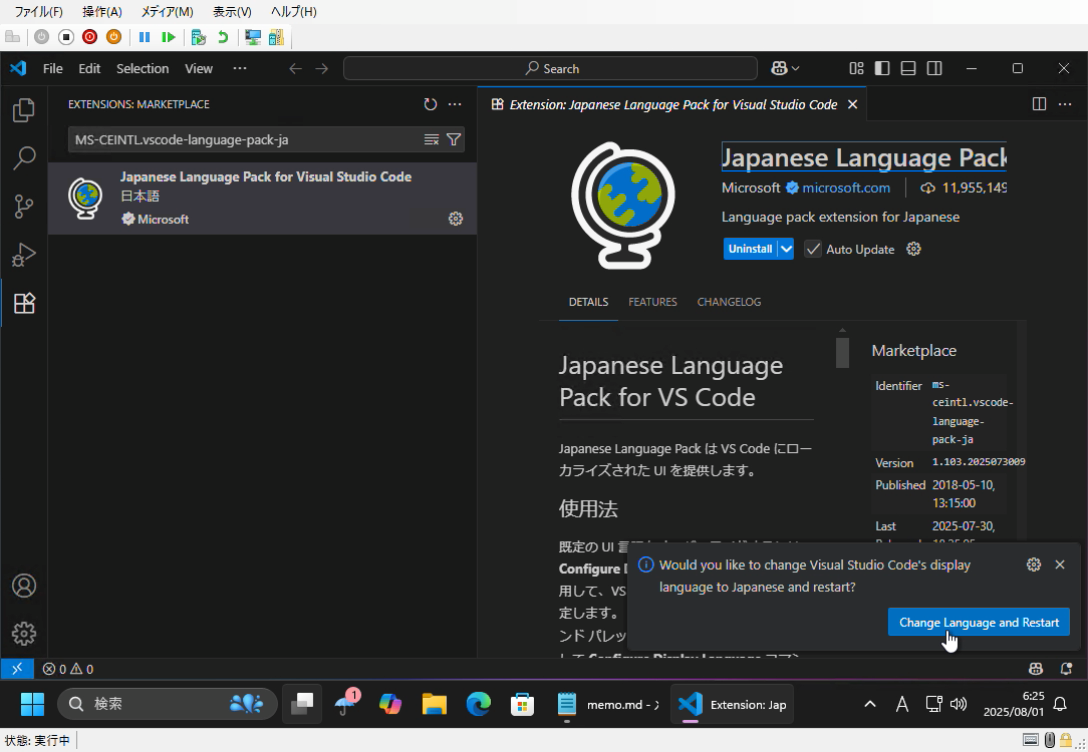
Task: Open manage gear for Japanese Language Pack row
Action: click(x=455, y=219)
